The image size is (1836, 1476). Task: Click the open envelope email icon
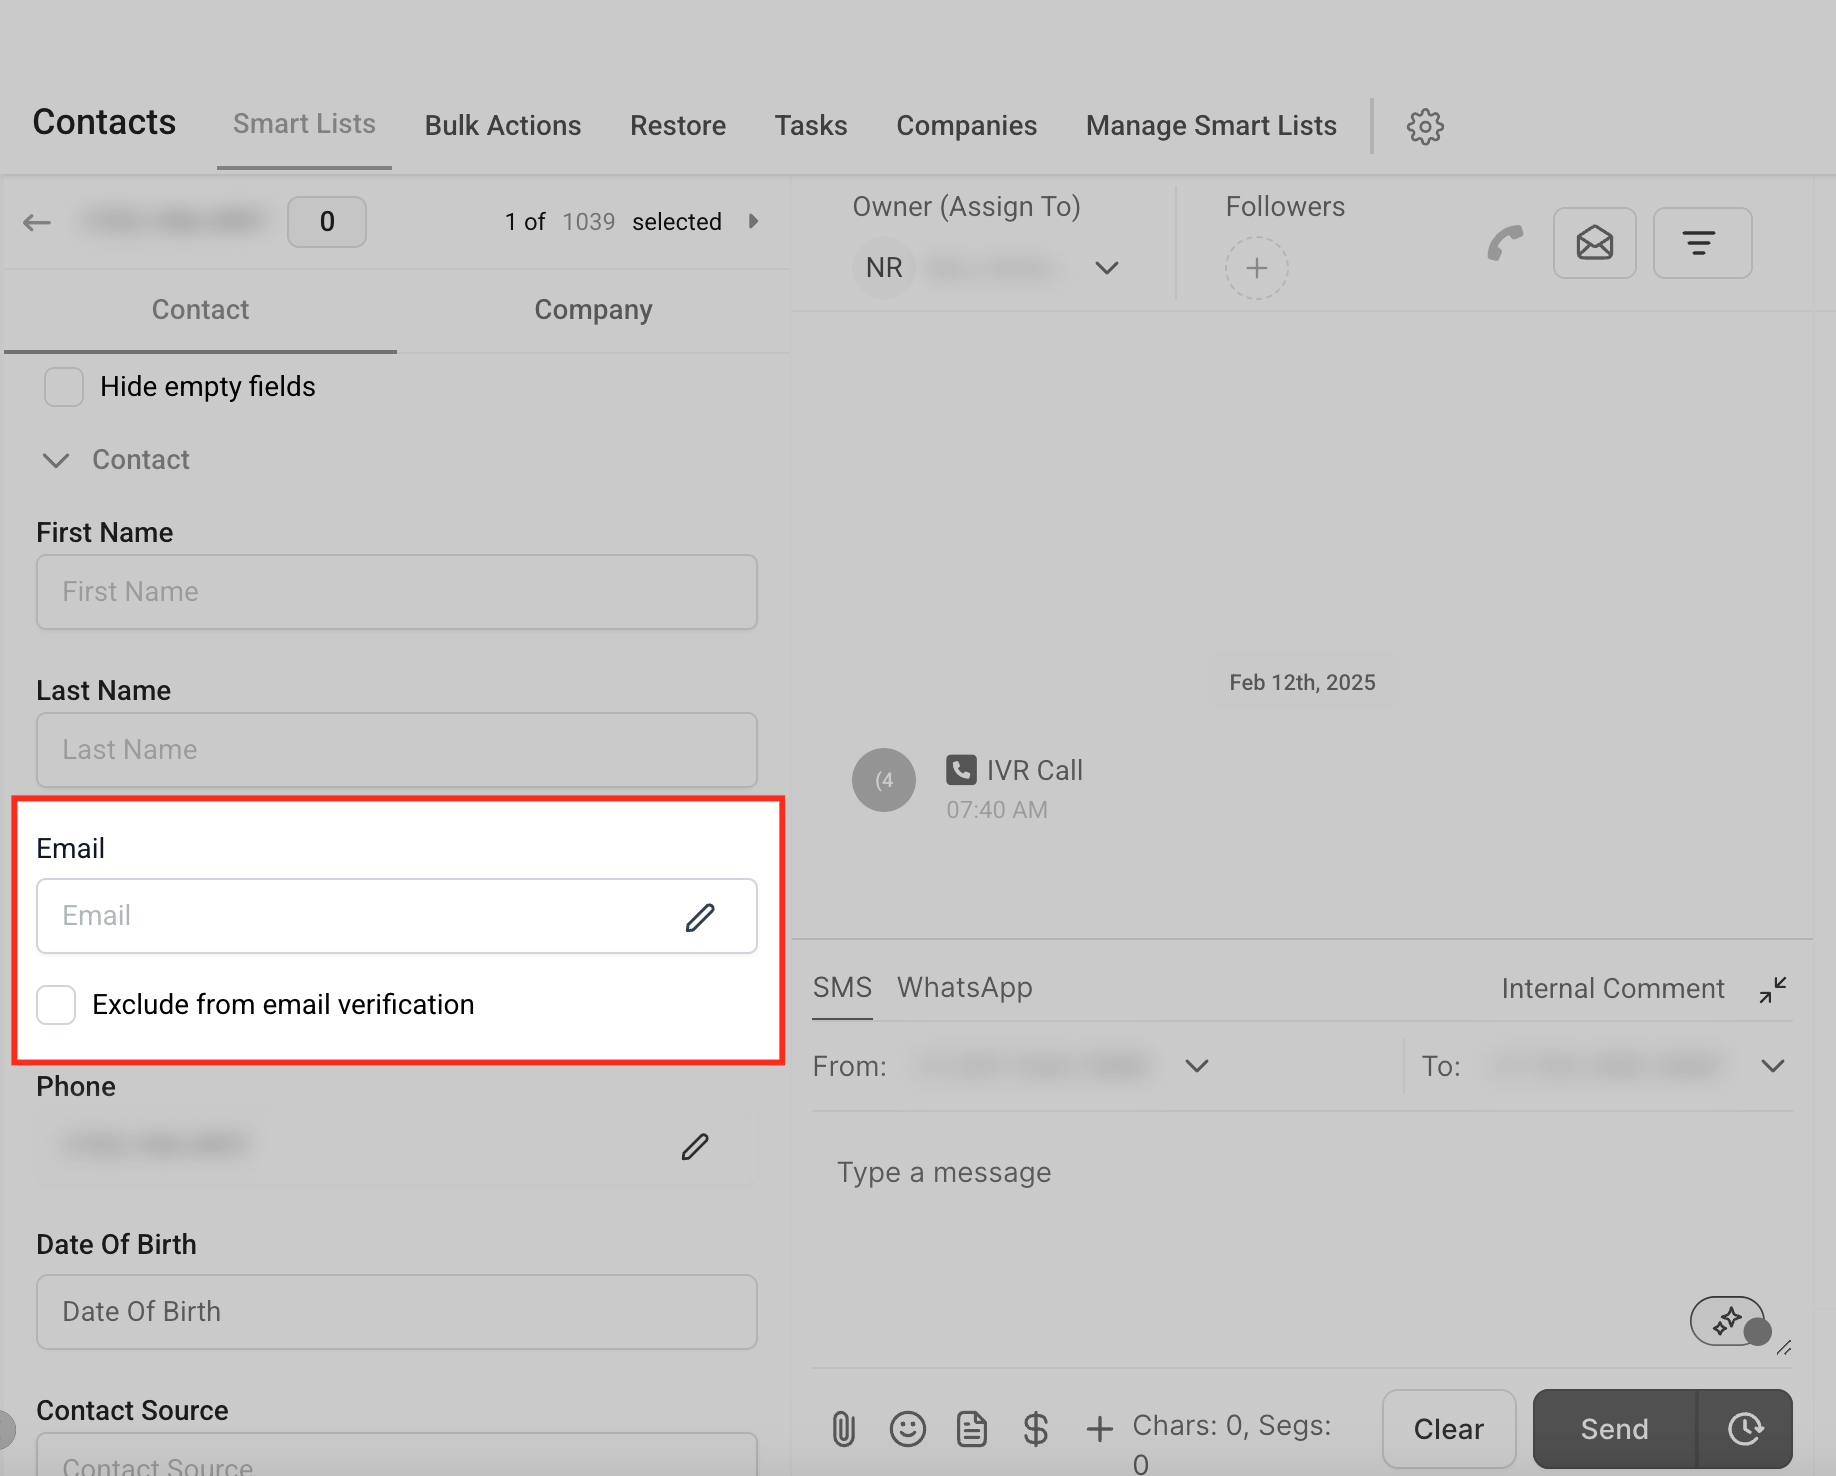pos(1595,243)
